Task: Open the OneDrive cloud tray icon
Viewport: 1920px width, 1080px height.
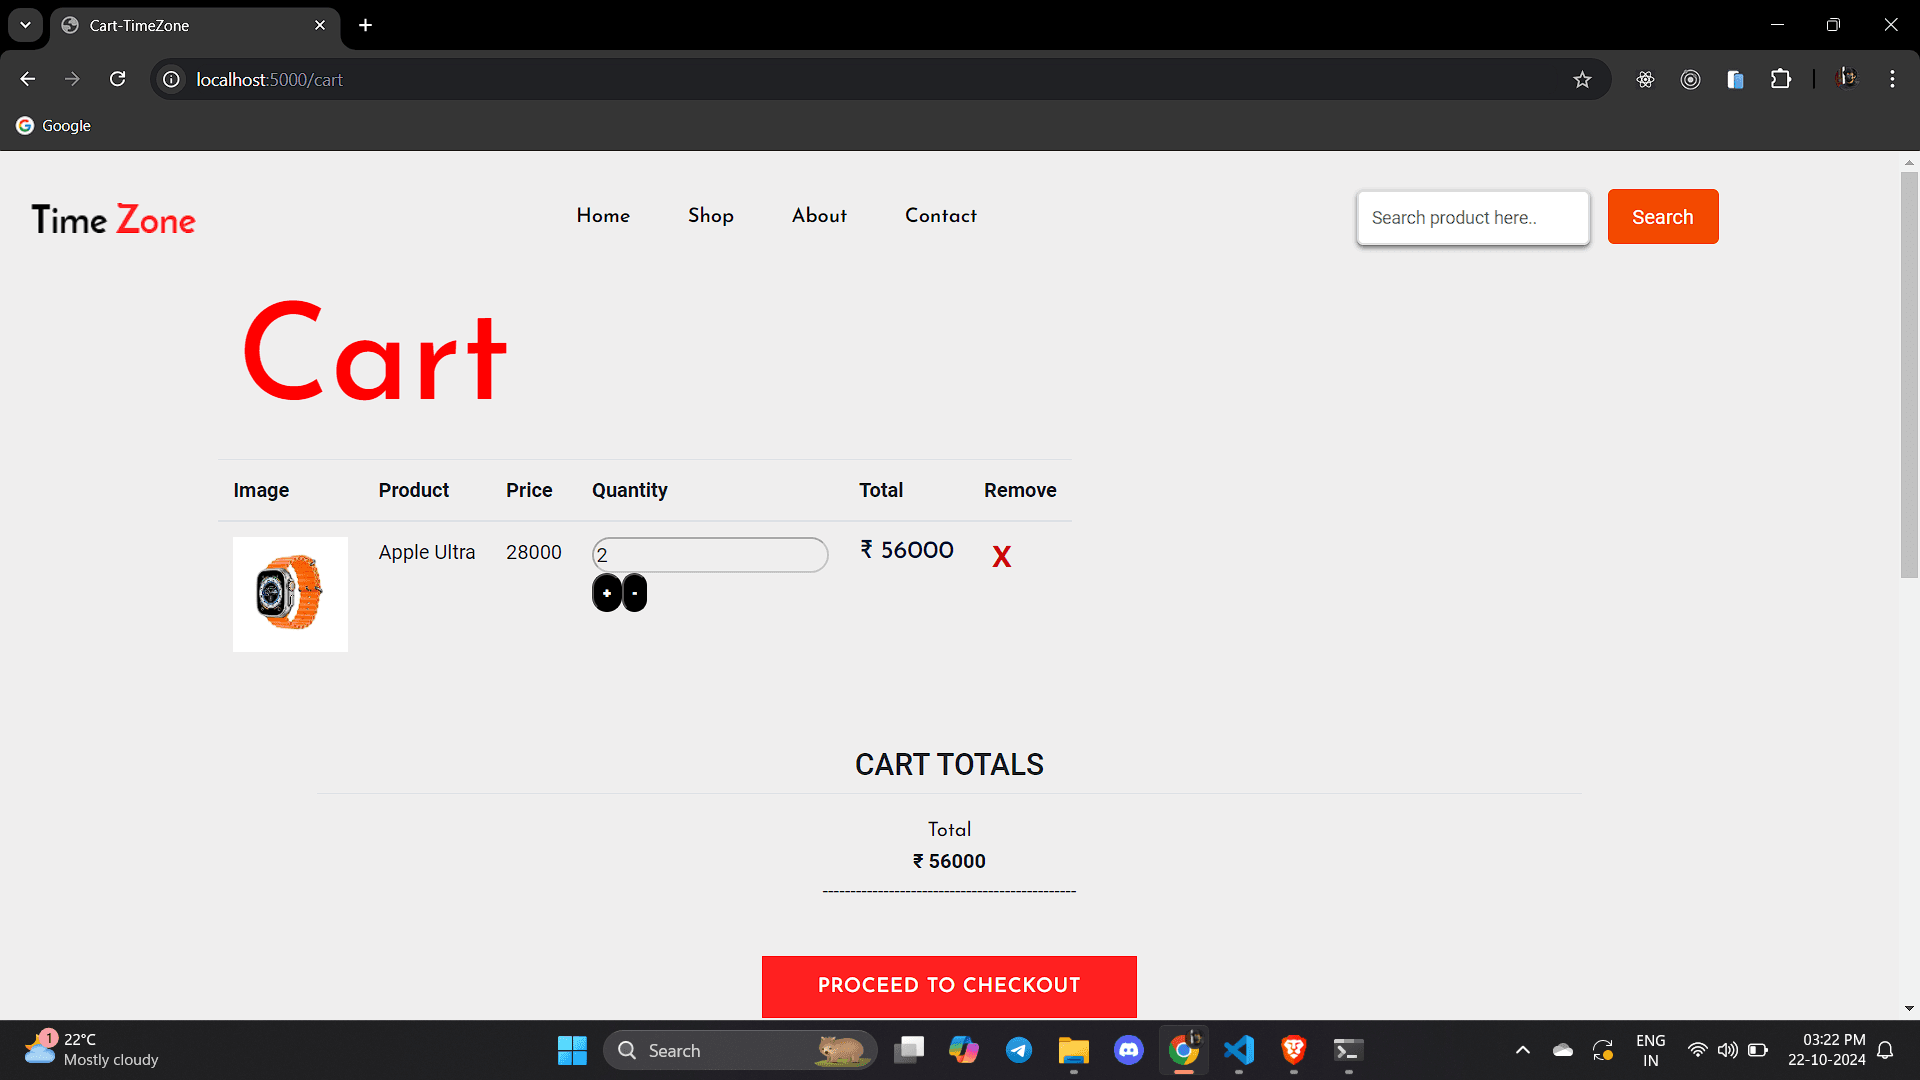Action: [1563, 1050]
